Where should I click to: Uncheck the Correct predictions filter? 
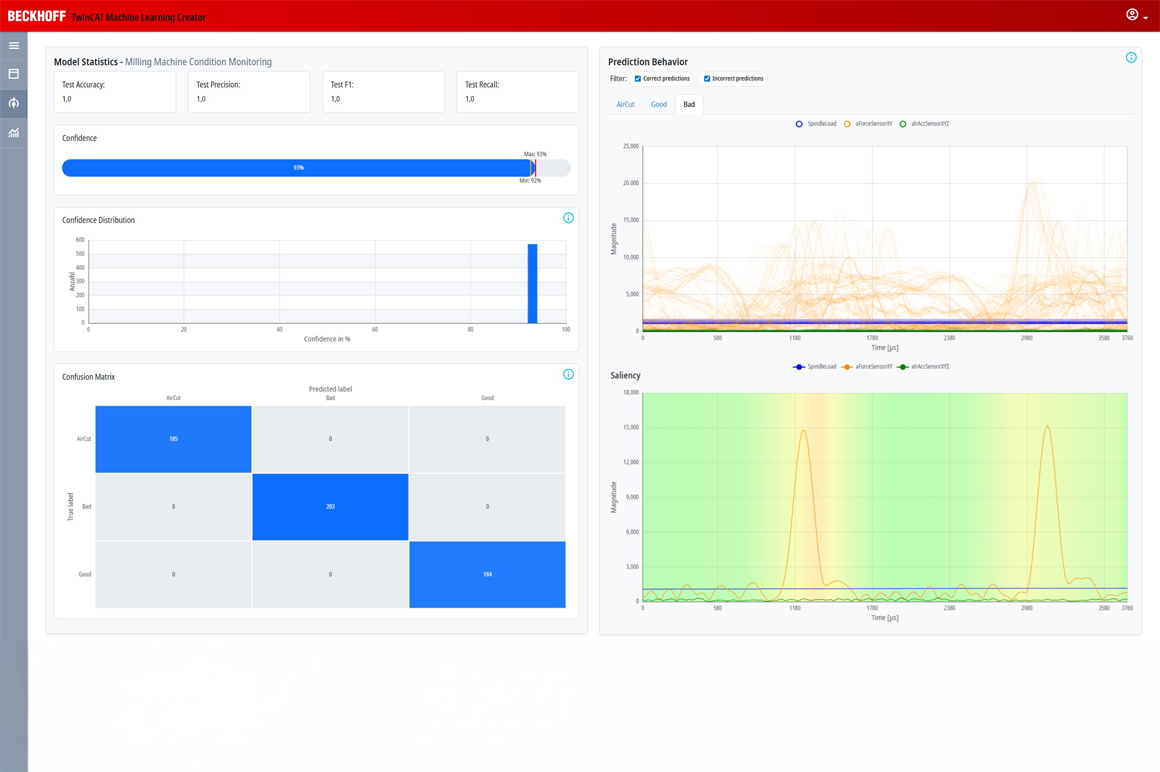[x=638, y=79]
